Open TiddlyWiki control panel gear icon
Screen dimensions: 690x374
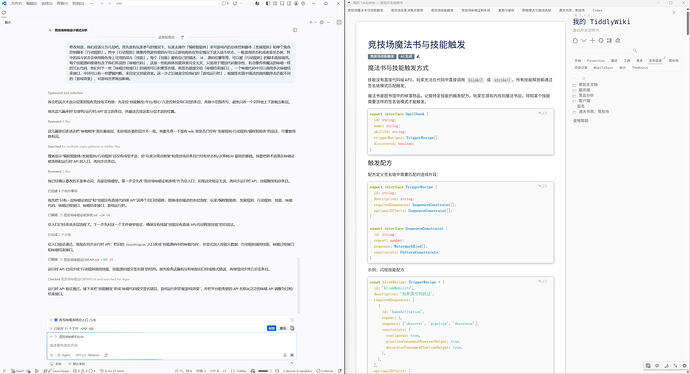pyautogui.click(x=601, y=40)
